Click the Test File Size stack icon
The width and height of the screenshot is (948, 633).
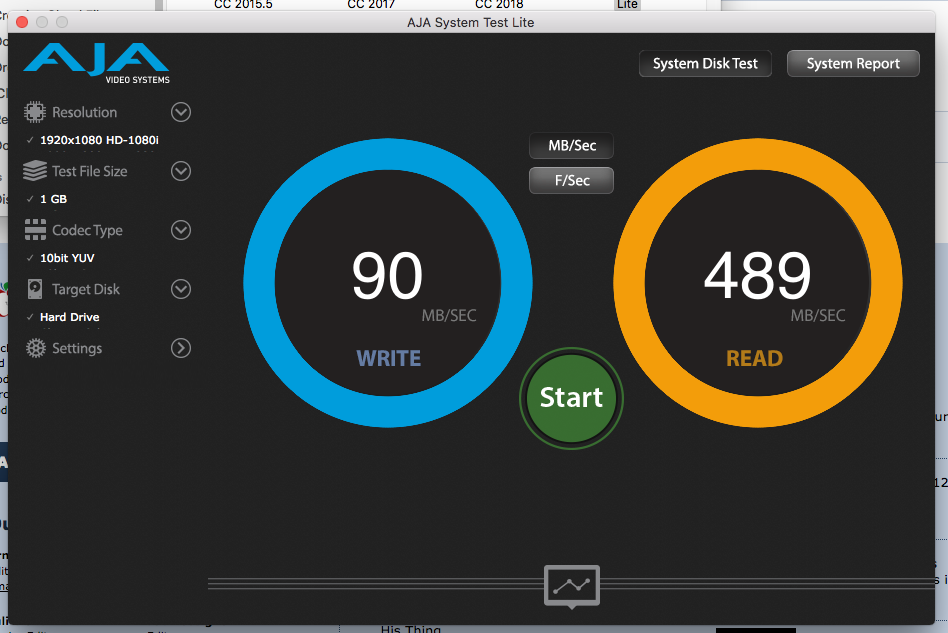click(x=35, y=171)
